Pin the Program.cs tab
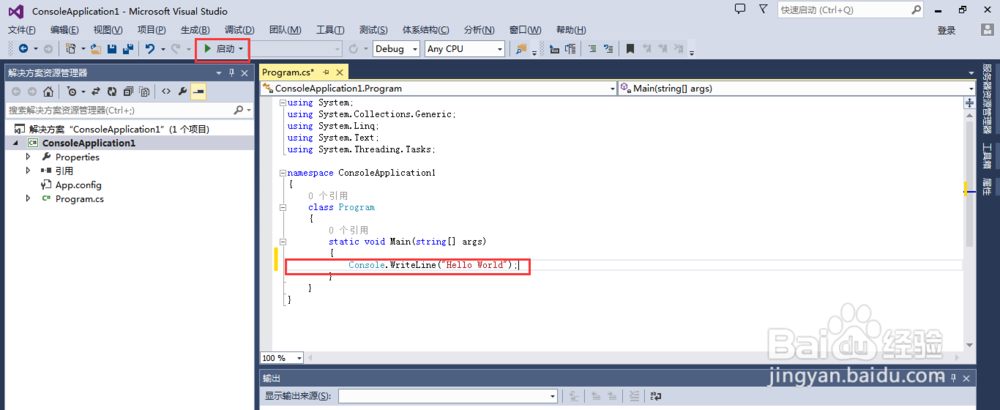The image size is (1000, 410). [x=326, y=72]
